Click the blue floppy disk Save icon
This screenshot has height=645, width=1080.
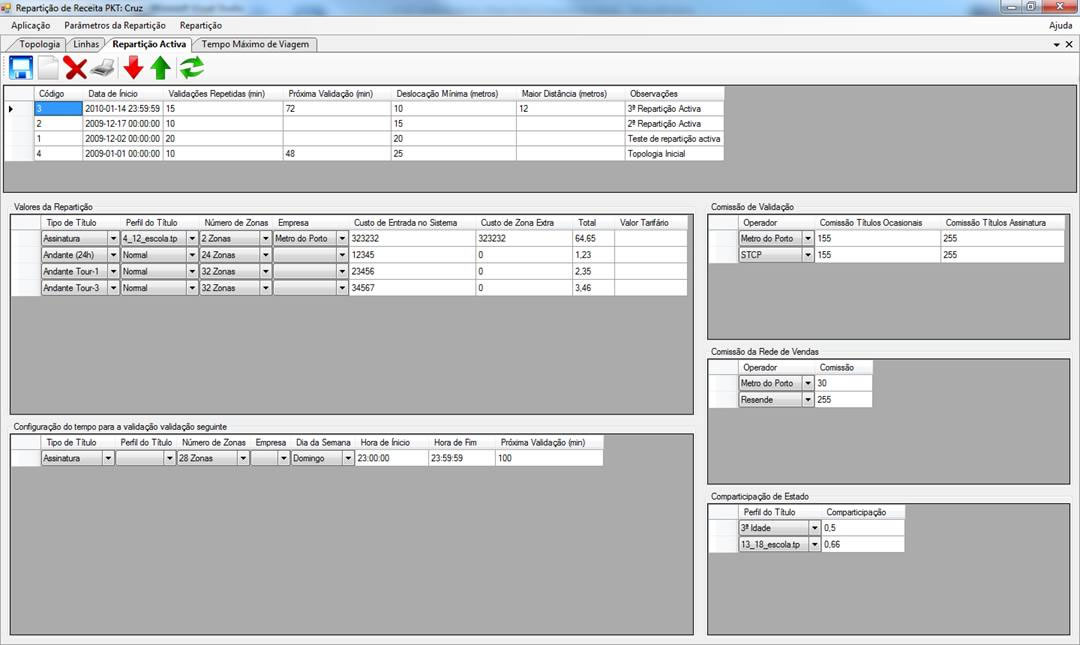[x=21, y=68]
